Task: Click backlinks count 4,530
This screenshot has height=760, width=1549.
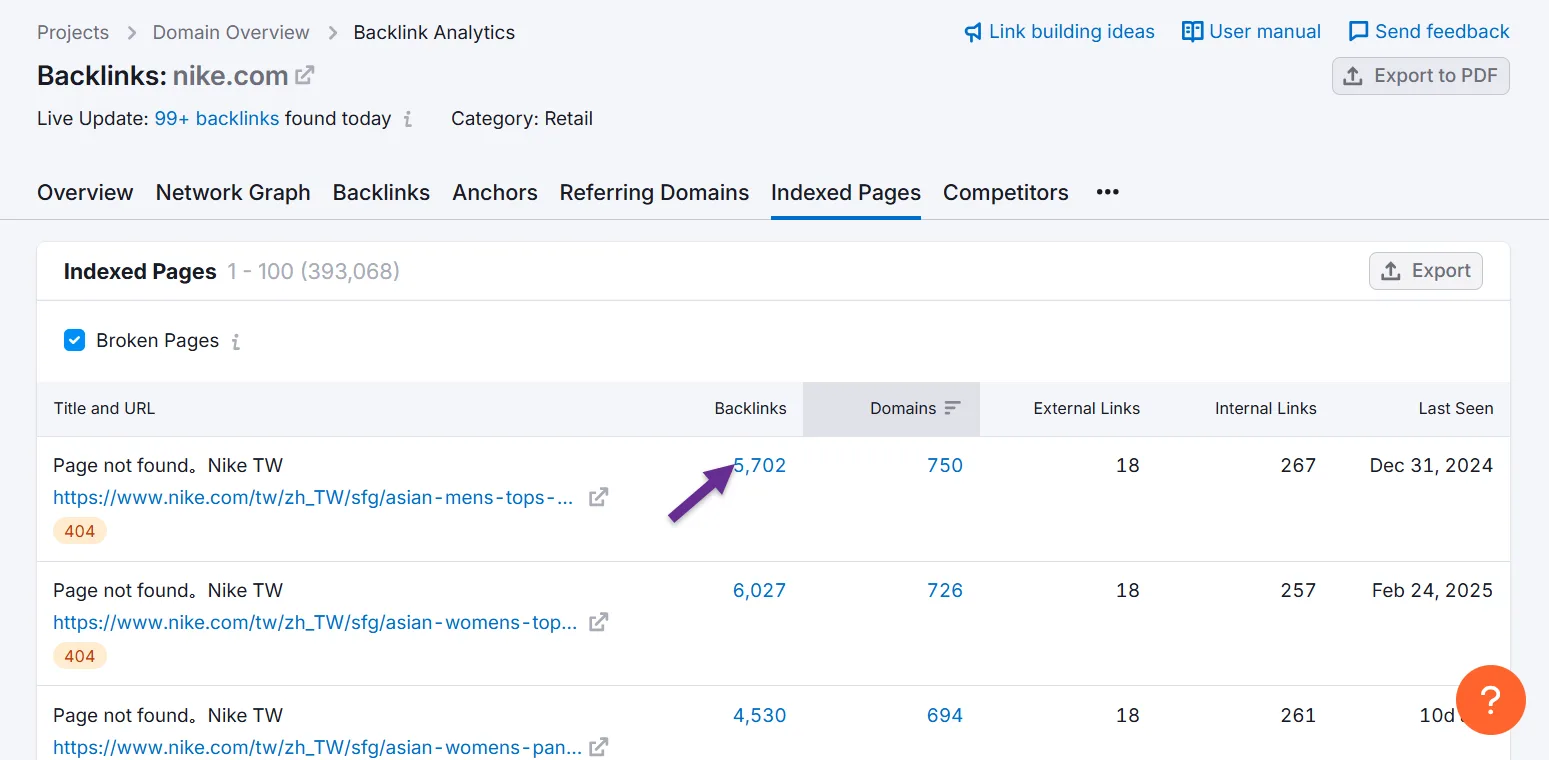Action: (x=760, y=715)
